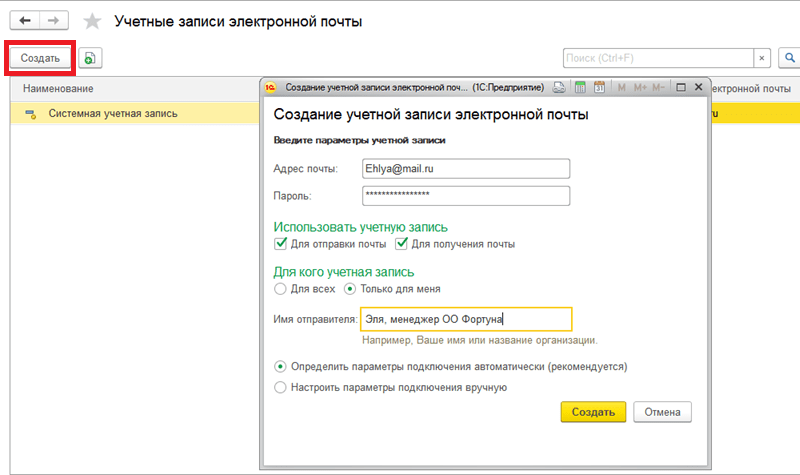This screenshot has height=475, width=800.
Task: Click the M memory icon in title bar
Action: pos(622,88)
